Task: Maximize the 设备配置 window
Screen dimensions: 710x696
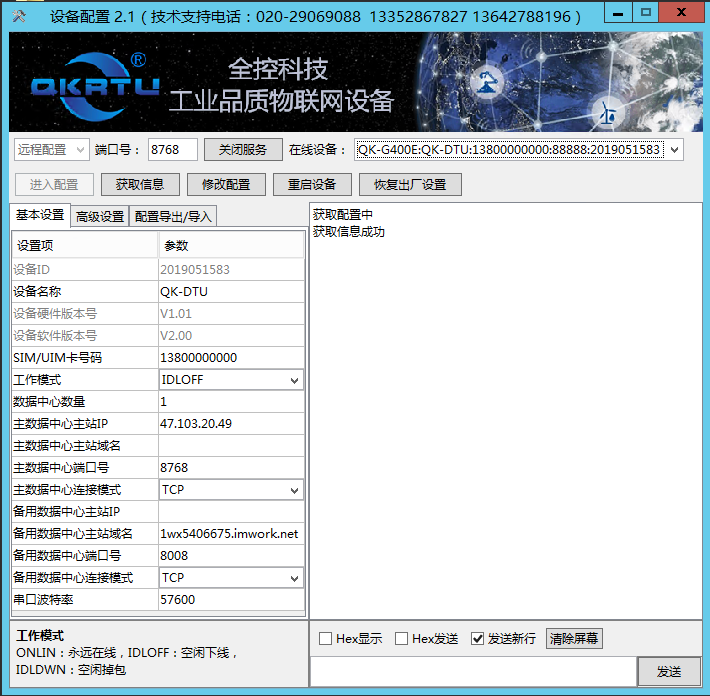Action: (x=646, y=13)
